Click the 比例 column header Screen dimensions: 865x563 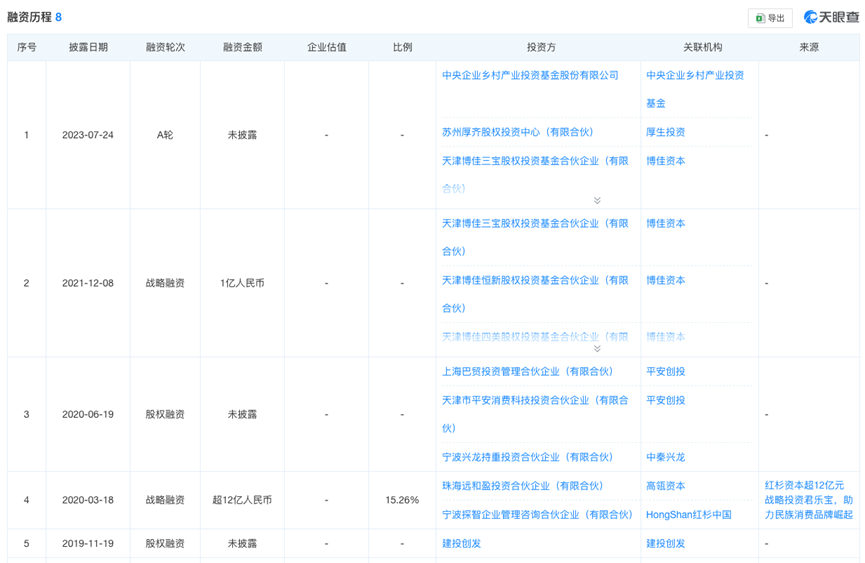pos(402,47)
